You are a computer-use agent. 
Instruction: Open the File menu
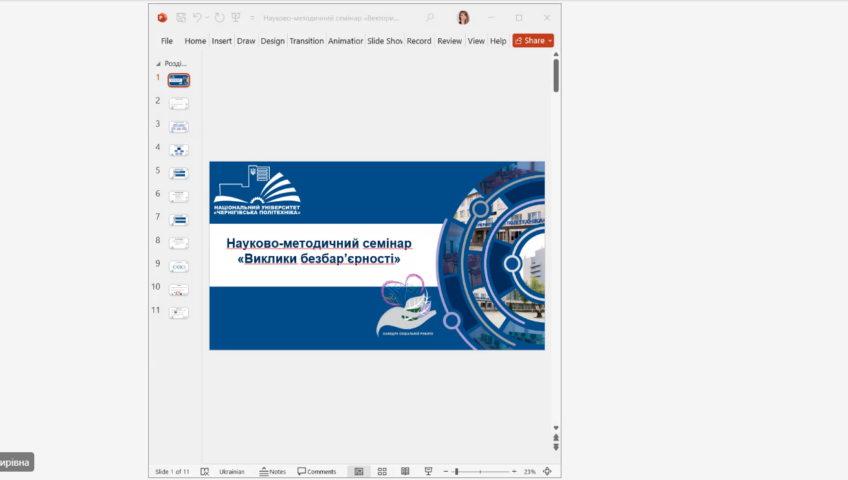pyautogui.click(x=167, y=41)
